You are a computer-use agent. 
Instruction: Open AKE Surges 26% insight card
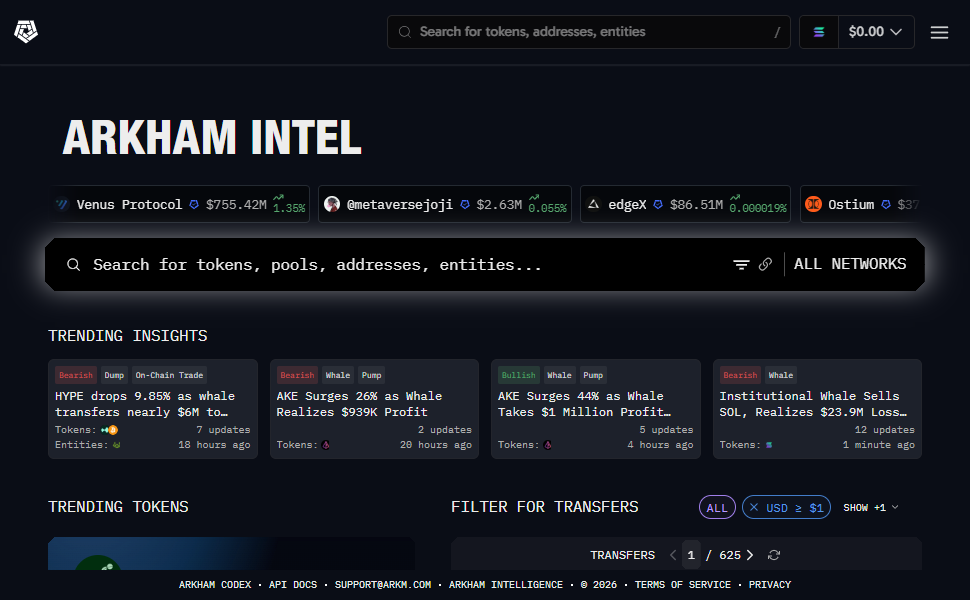(x=374, y=409)
